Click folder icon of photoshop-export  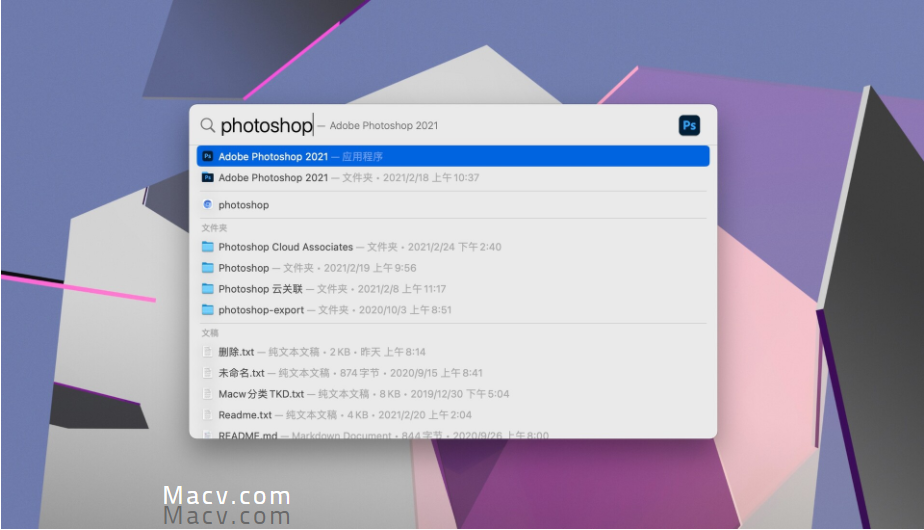pyautogui.click(x=207, y=310)
